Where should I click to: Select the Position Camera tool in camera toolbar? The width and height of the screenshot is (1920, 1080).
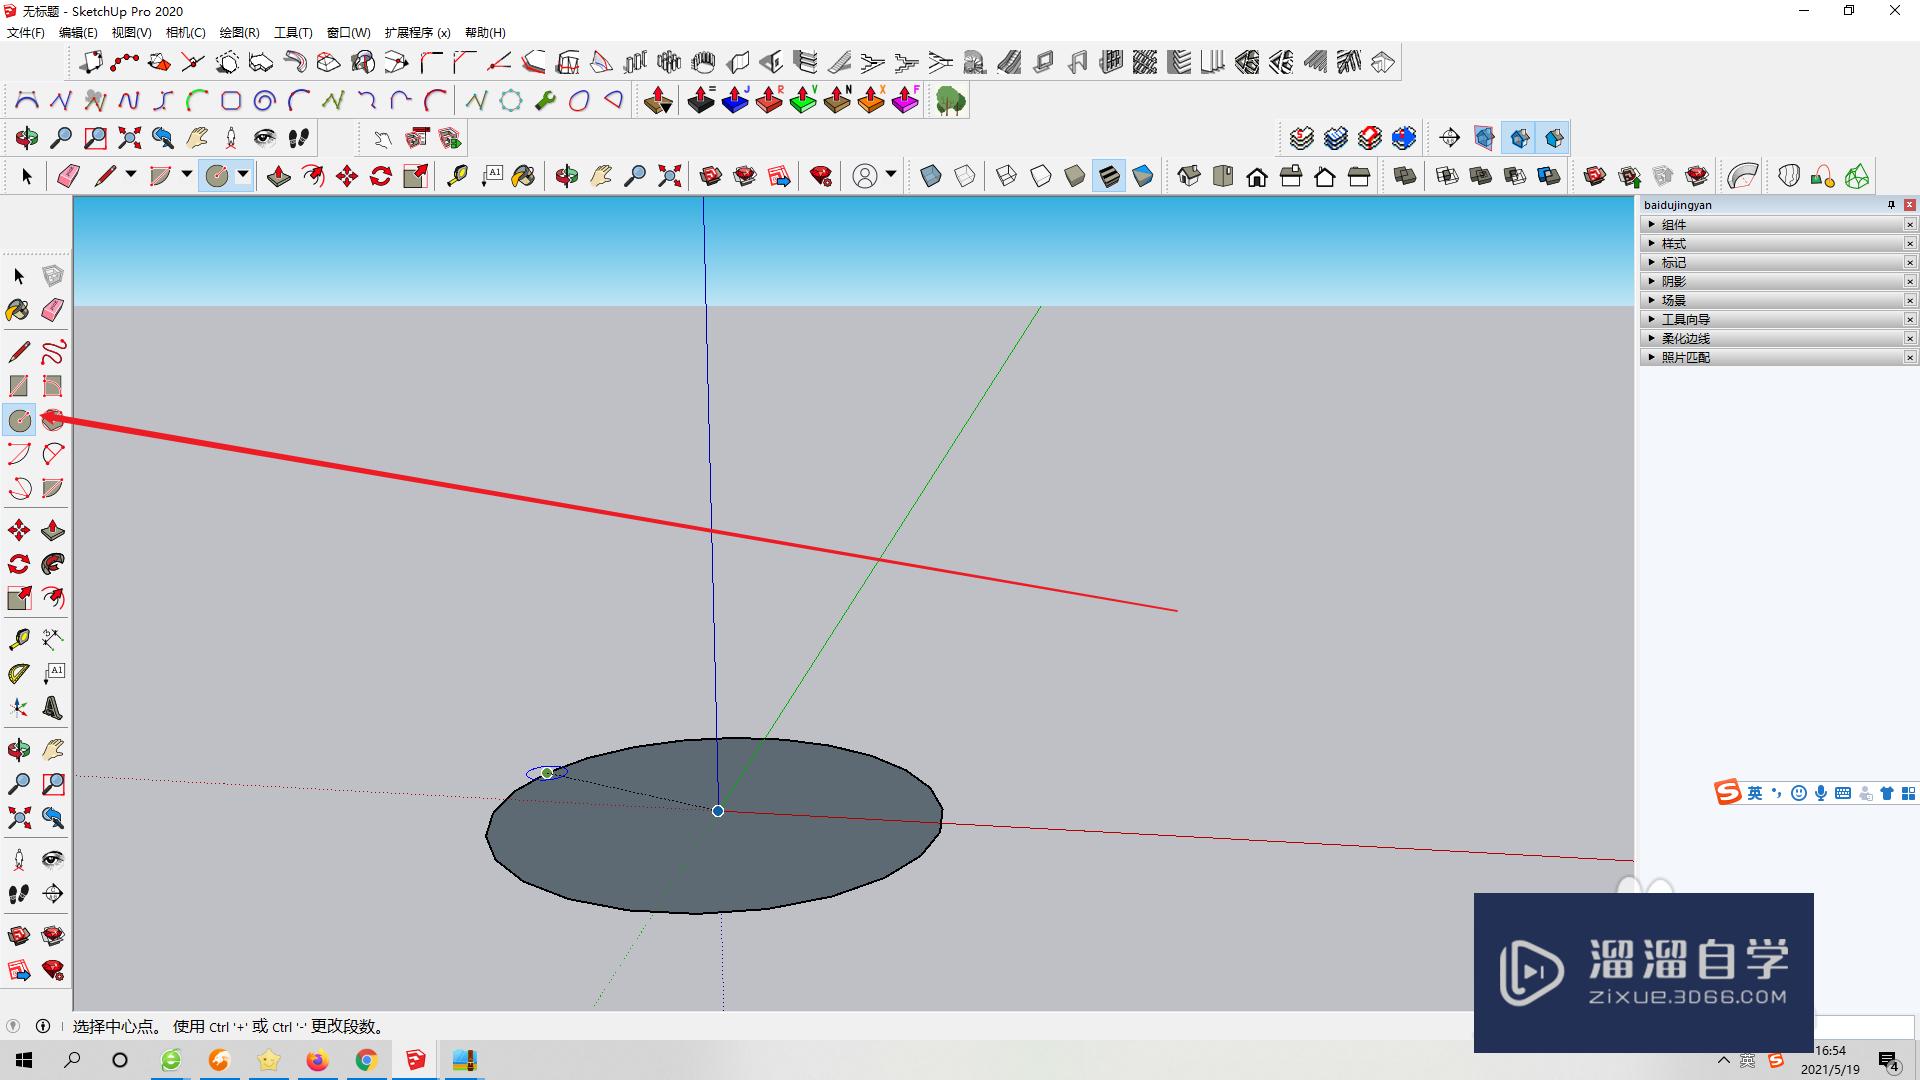coord(231,138)
